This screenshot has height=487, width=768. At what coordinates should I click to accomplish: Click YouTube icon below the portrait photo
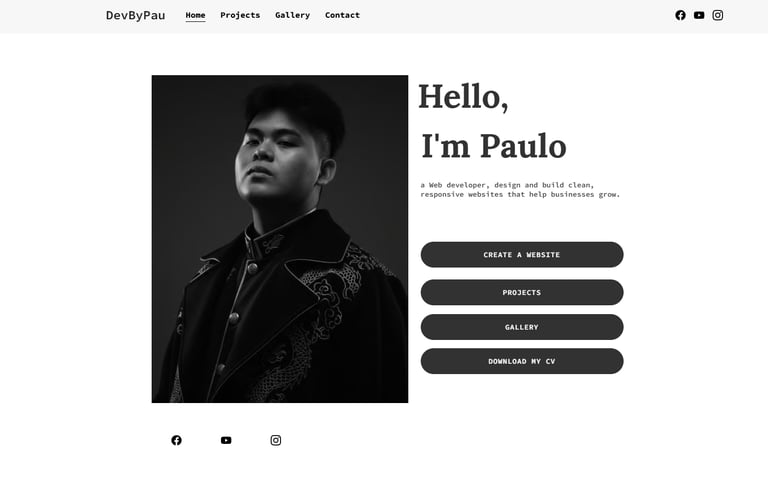click(x=226, y=440)
